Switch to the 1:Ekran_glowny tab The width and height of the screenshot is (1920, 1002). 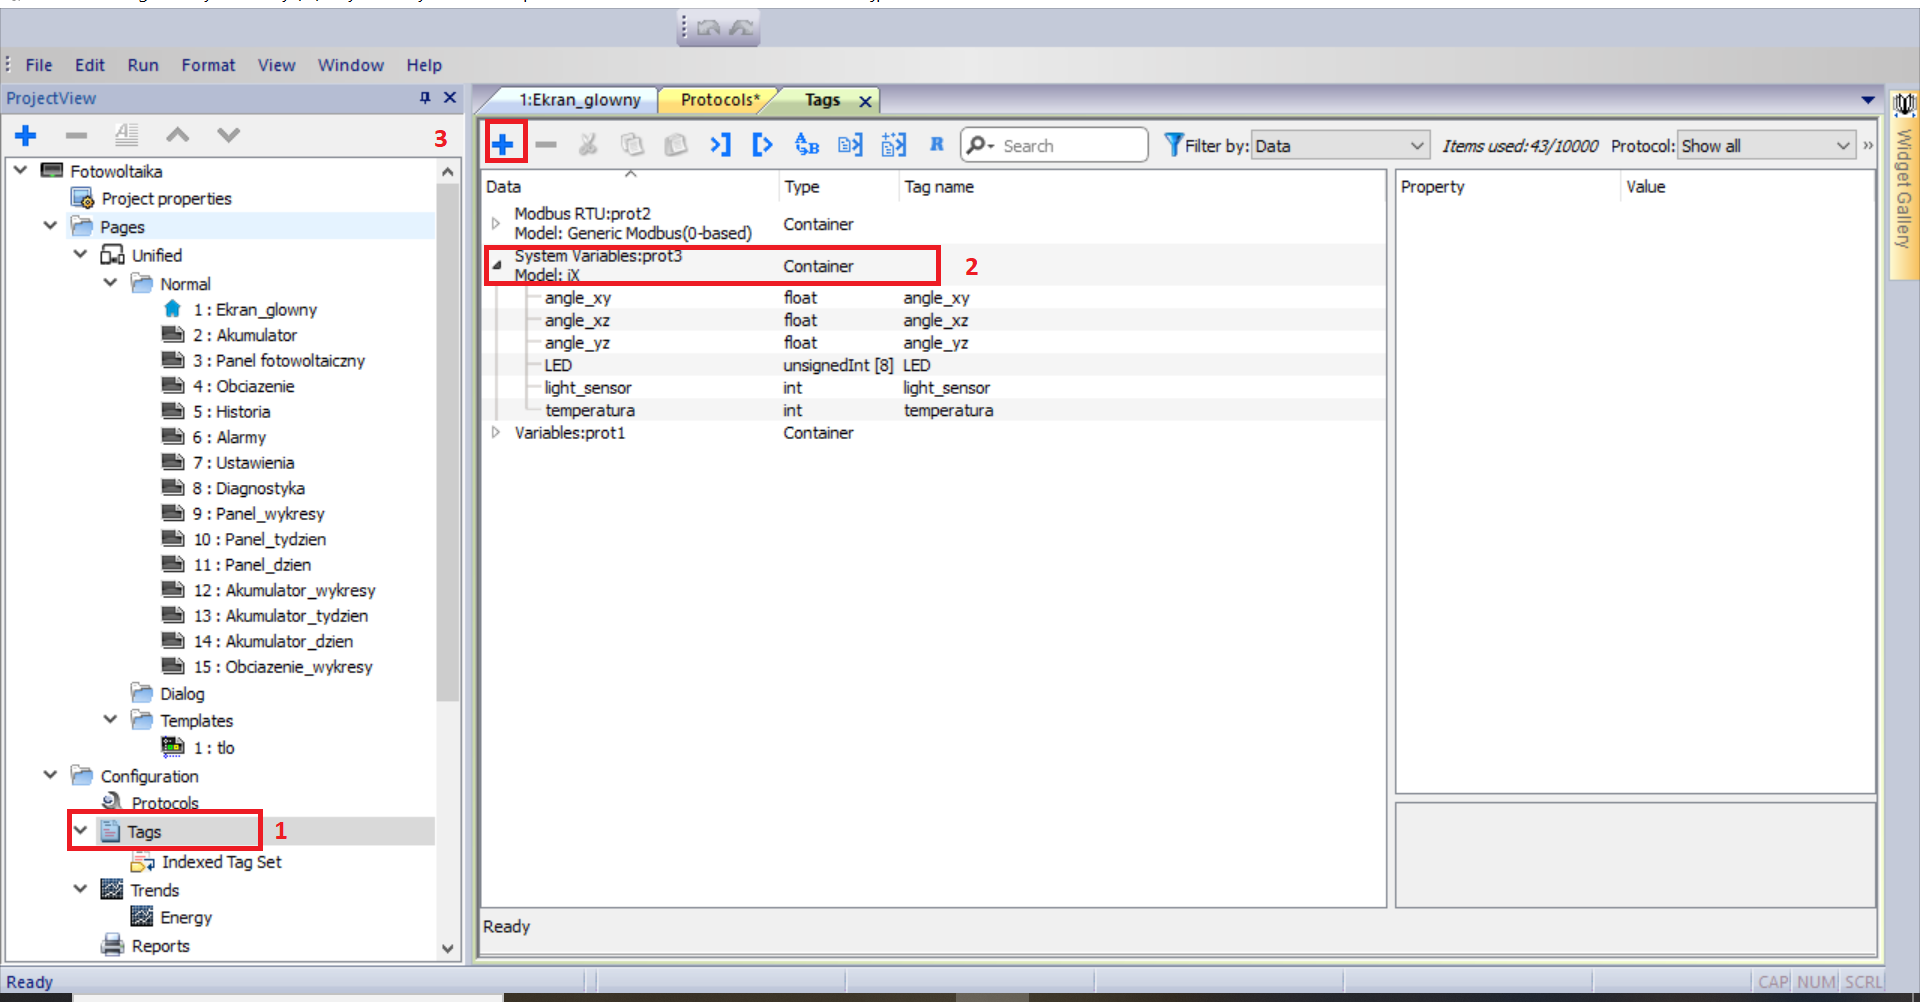(x=579, y=100)
